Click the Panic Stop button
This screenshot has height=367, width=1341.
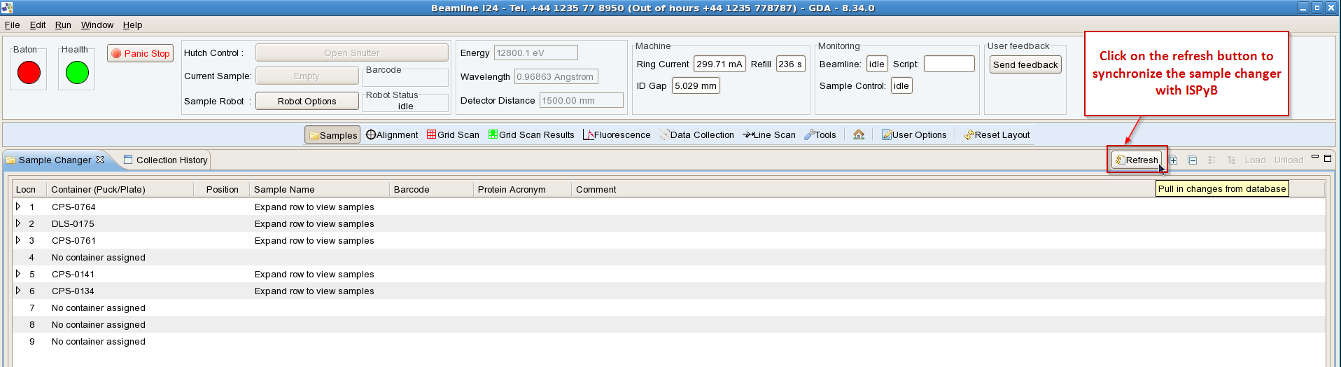click(x=141, y=53)
